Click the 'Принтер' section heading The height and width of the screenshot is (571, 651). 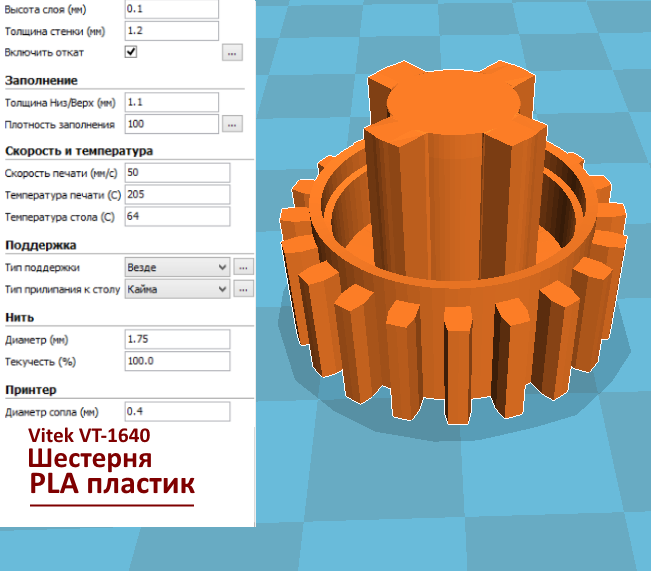point(31,390)
